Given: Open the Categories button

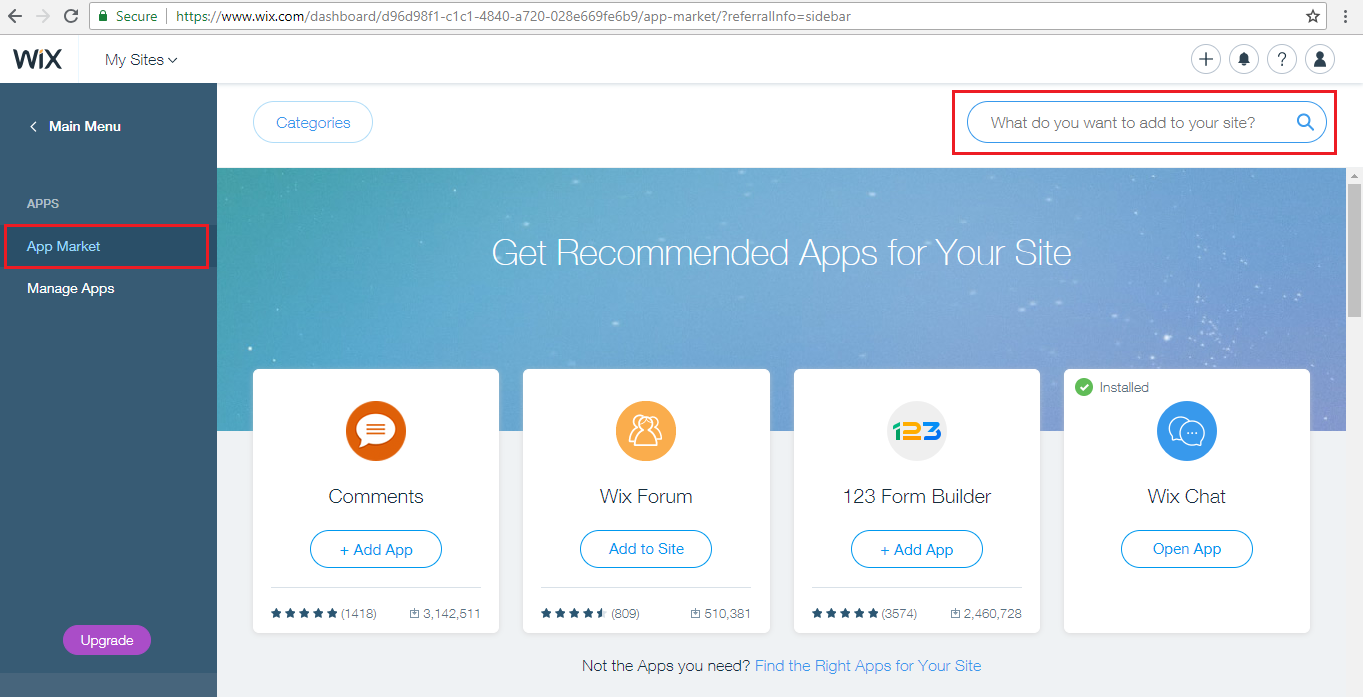Looking at the screenshot, I should [313, 122].
